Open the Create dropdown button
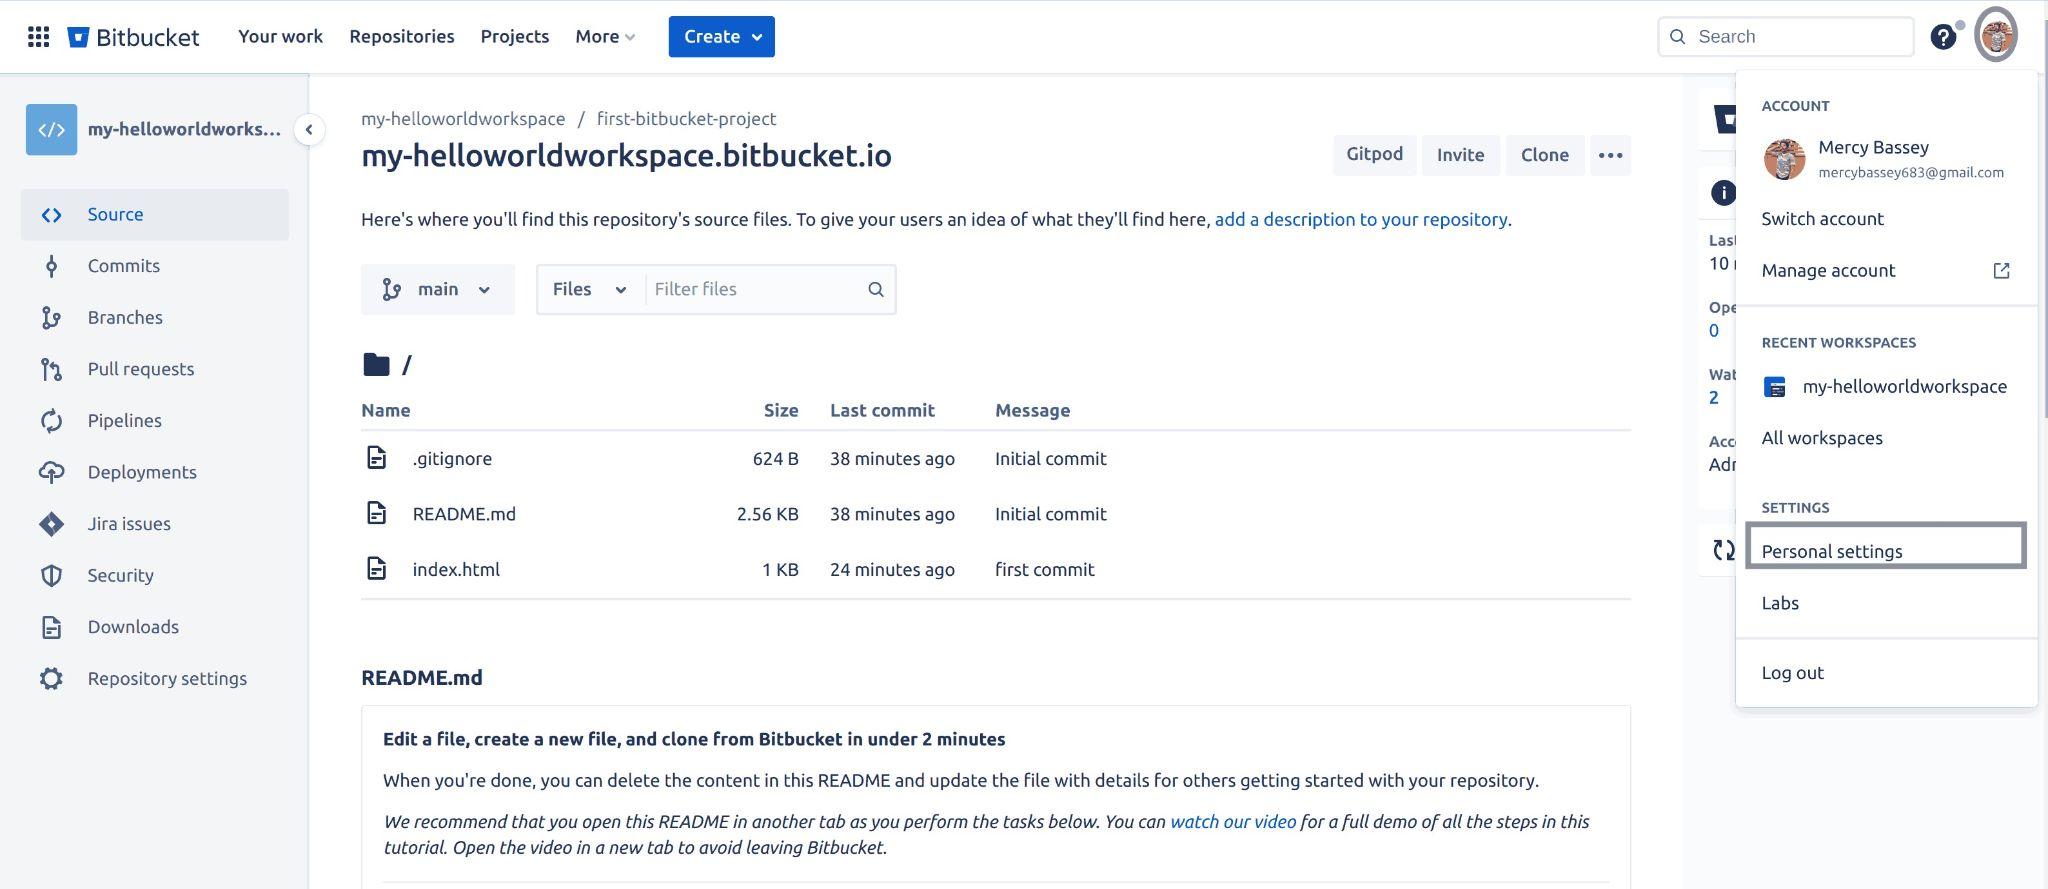2048x889 pixels. [x=721, y=37]
